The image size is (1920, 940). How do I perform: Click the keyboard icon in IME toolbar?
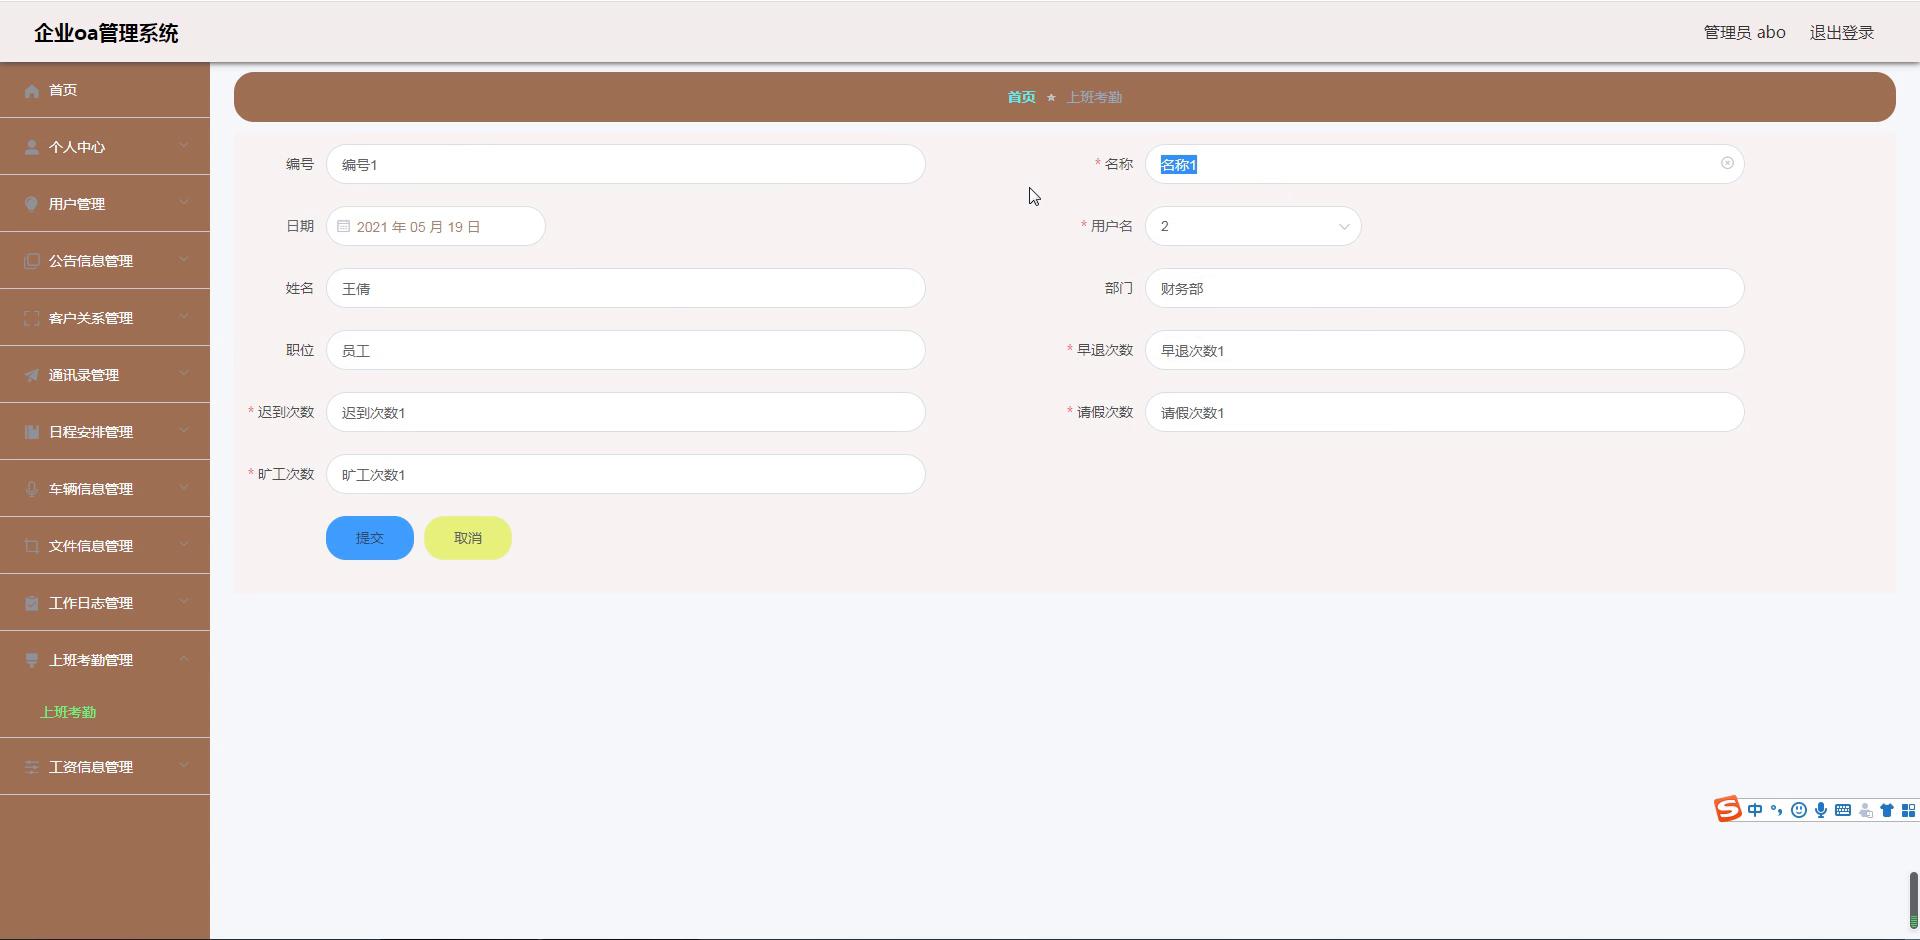(1843, 810)
